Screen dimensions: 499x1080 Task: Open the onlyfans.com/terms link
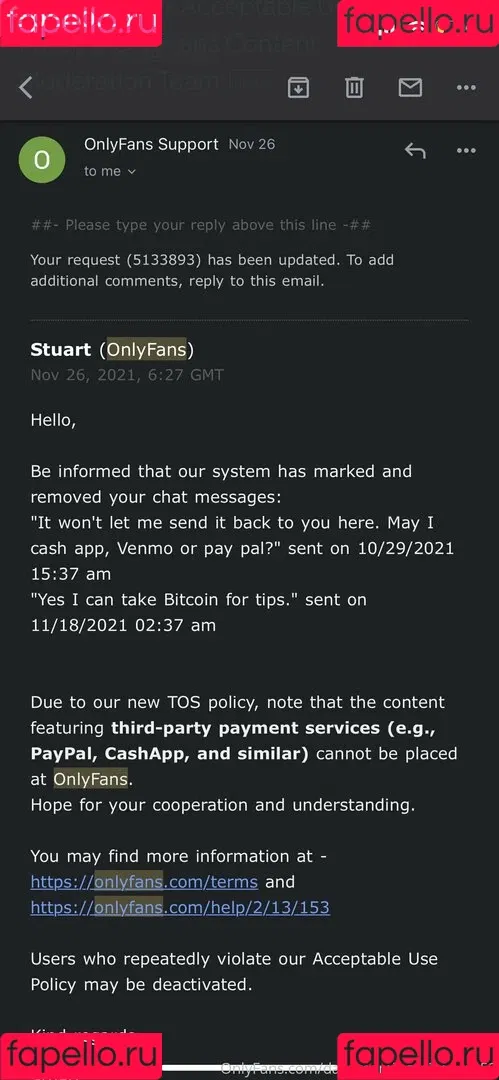144,882
